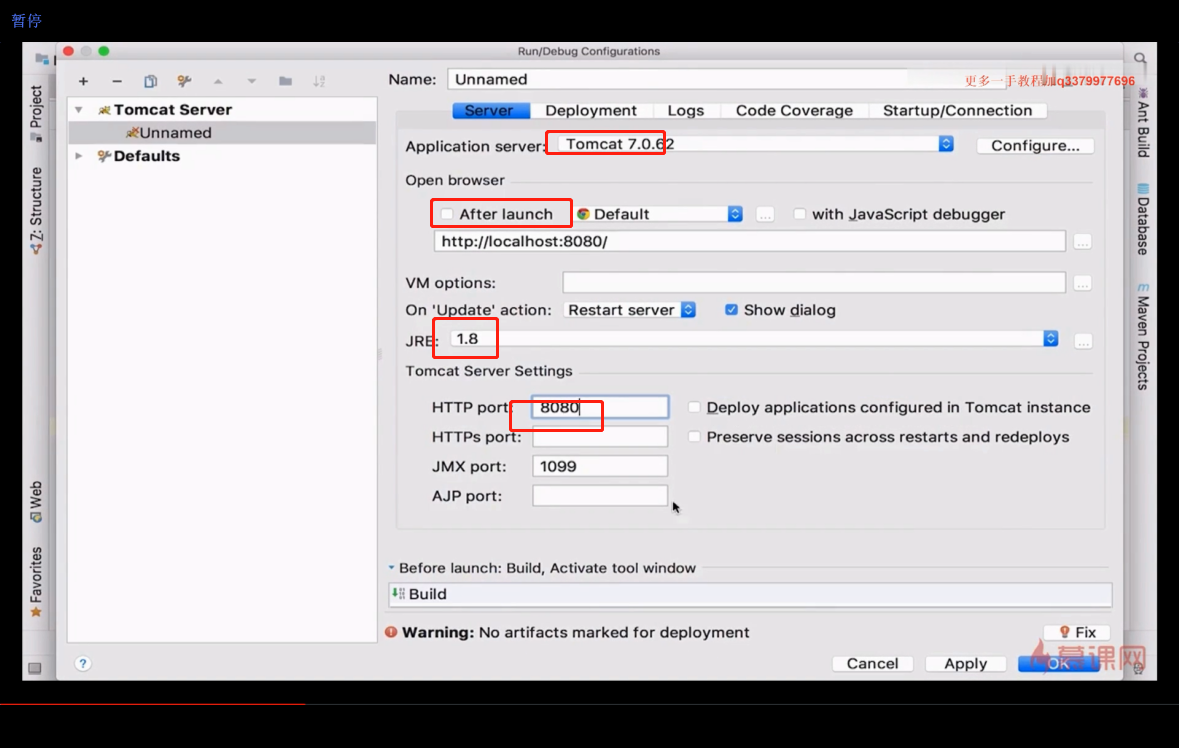Switch to Startup/Connection tab
This screenshot has width=1179, height=748.
click(957, 111)
